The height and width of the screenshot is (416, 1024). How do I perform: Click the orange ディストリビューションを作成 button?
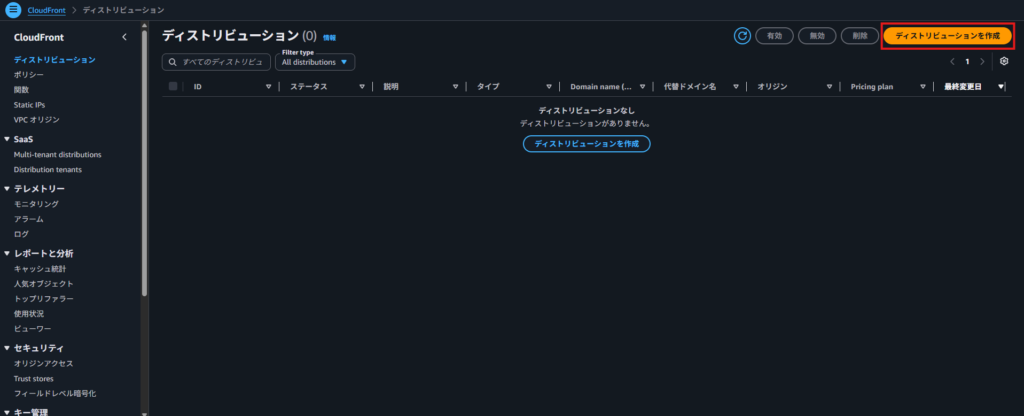coord(947,36)
